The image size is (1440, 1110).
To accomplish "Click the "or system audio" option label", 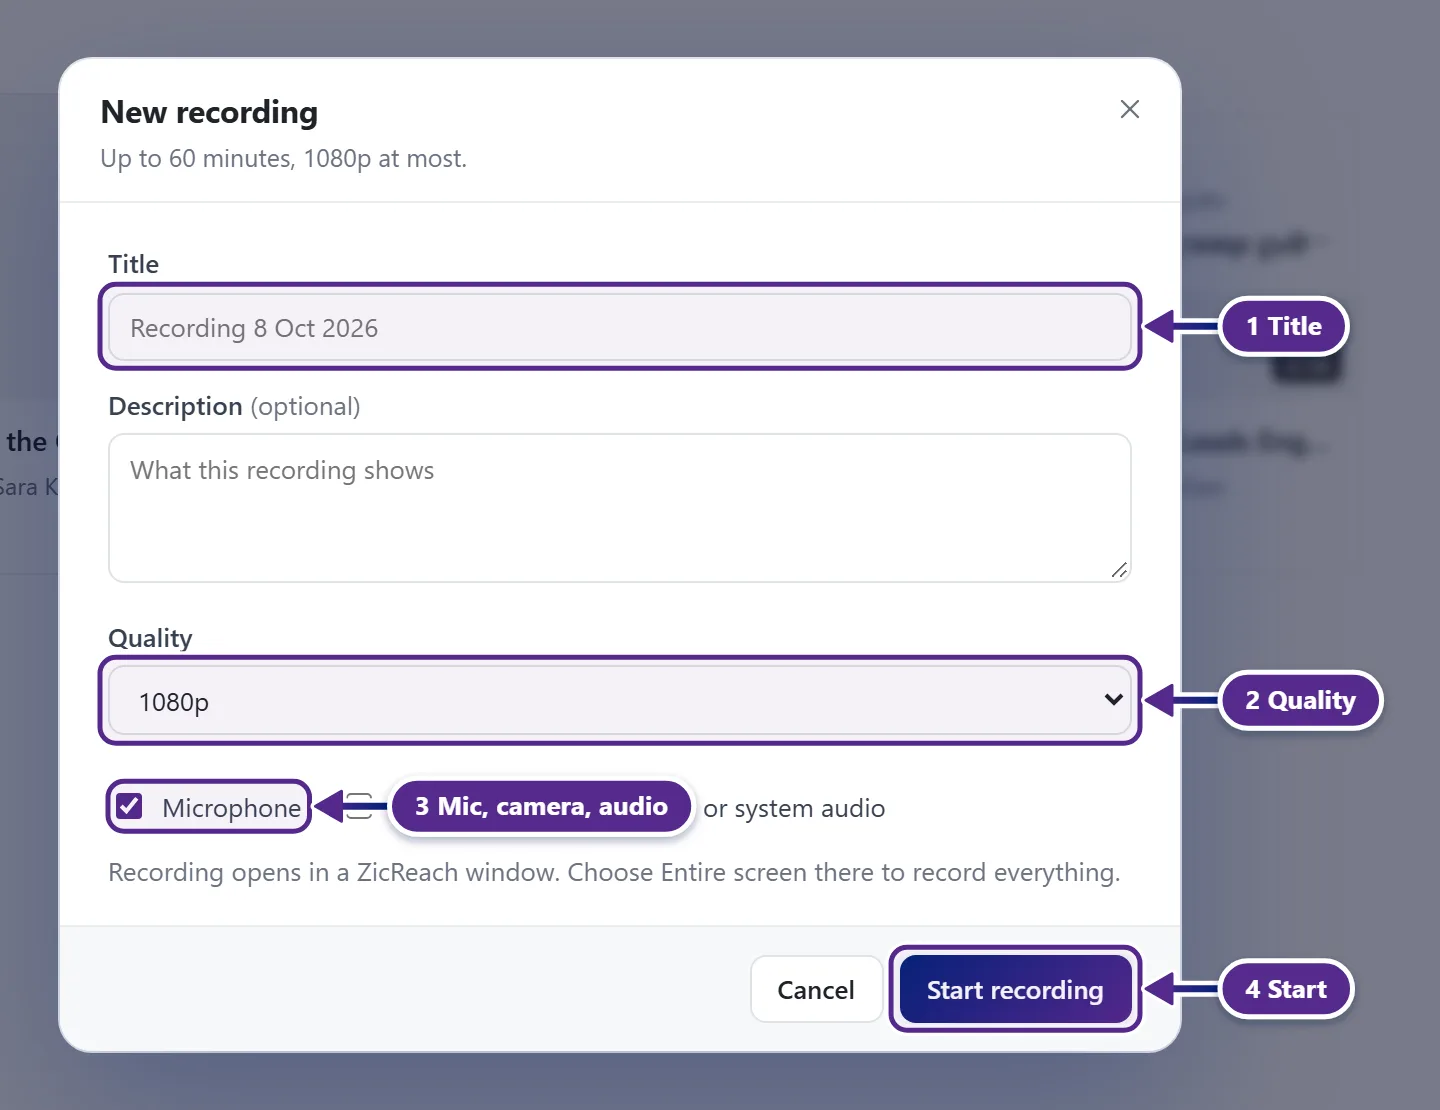I will coord(794,808).
